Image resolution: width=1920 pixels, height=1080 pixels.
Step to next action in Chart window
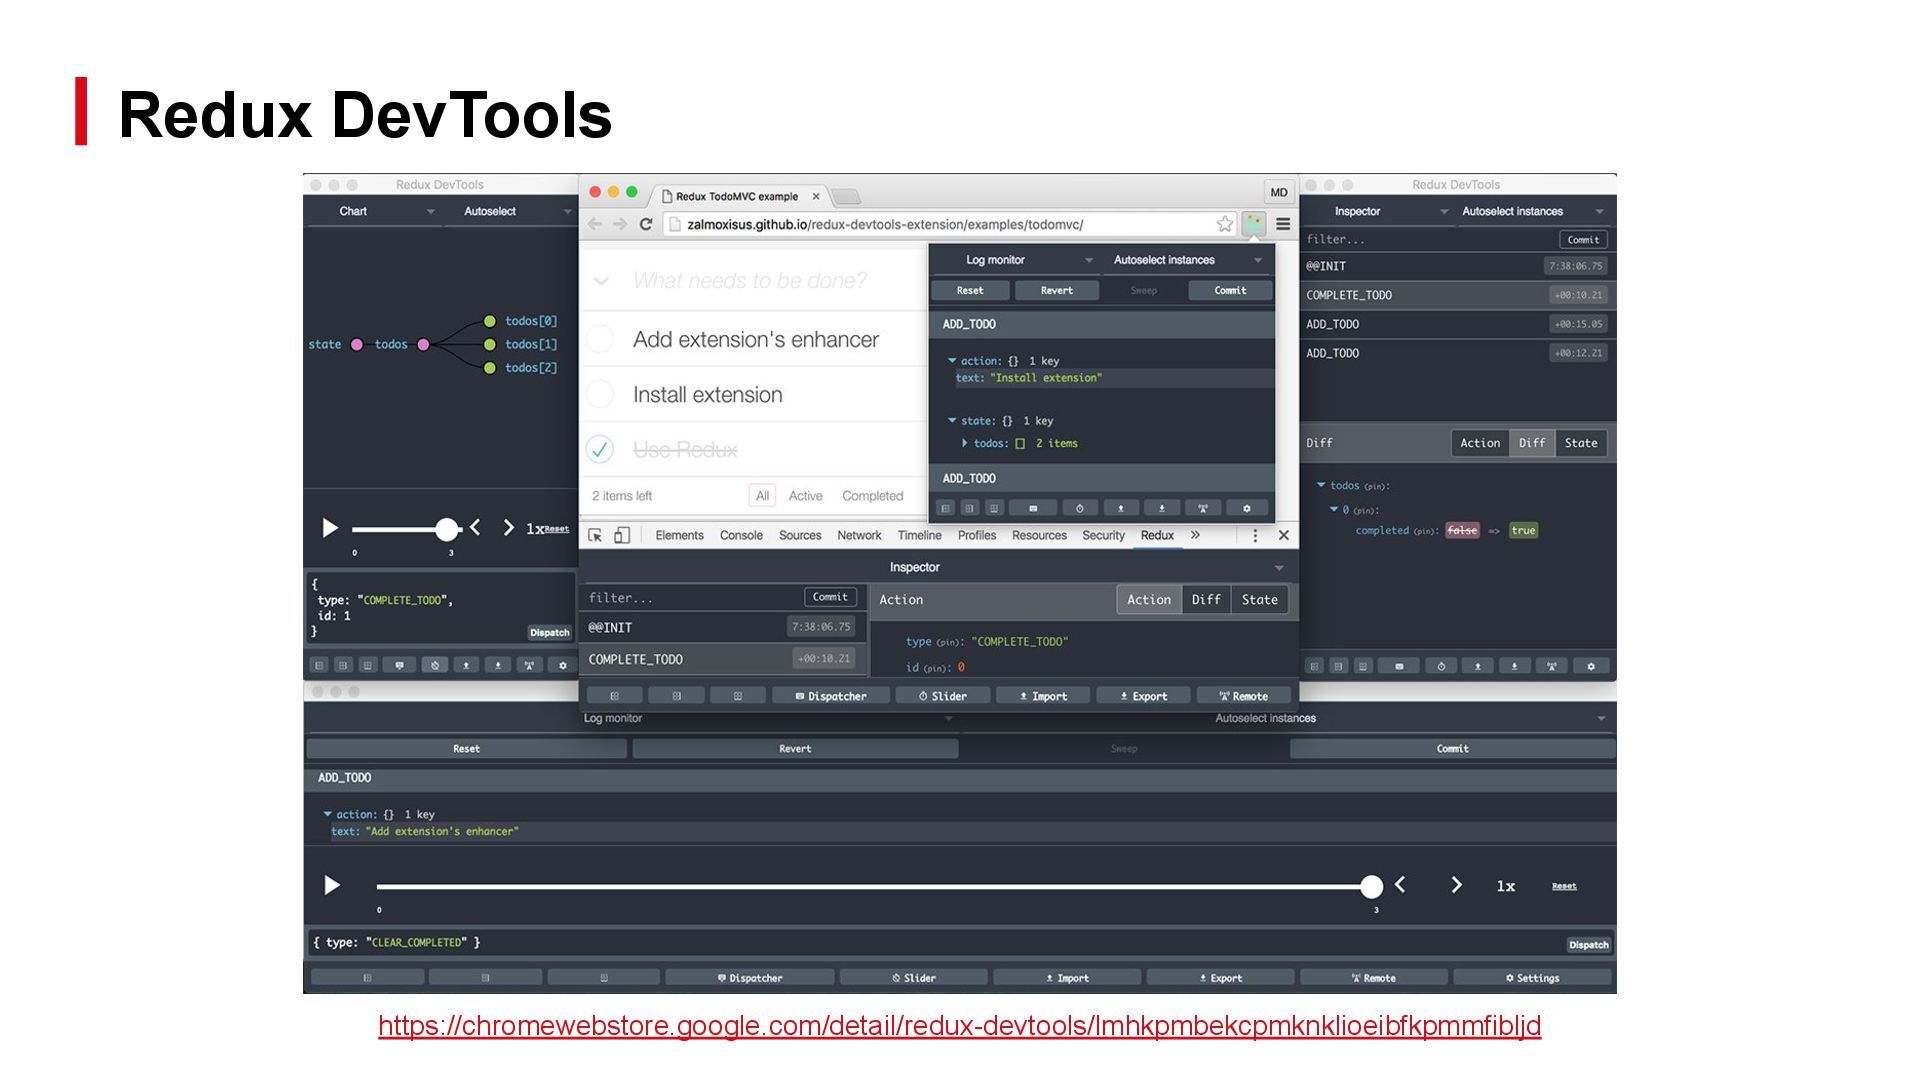point(508,528)
